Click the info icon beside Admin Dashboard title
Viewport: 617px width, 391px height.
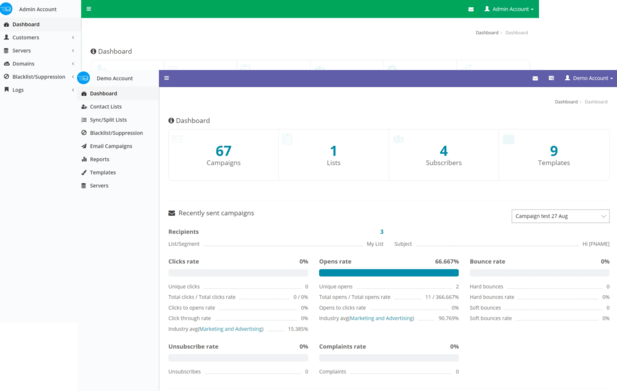93,52
